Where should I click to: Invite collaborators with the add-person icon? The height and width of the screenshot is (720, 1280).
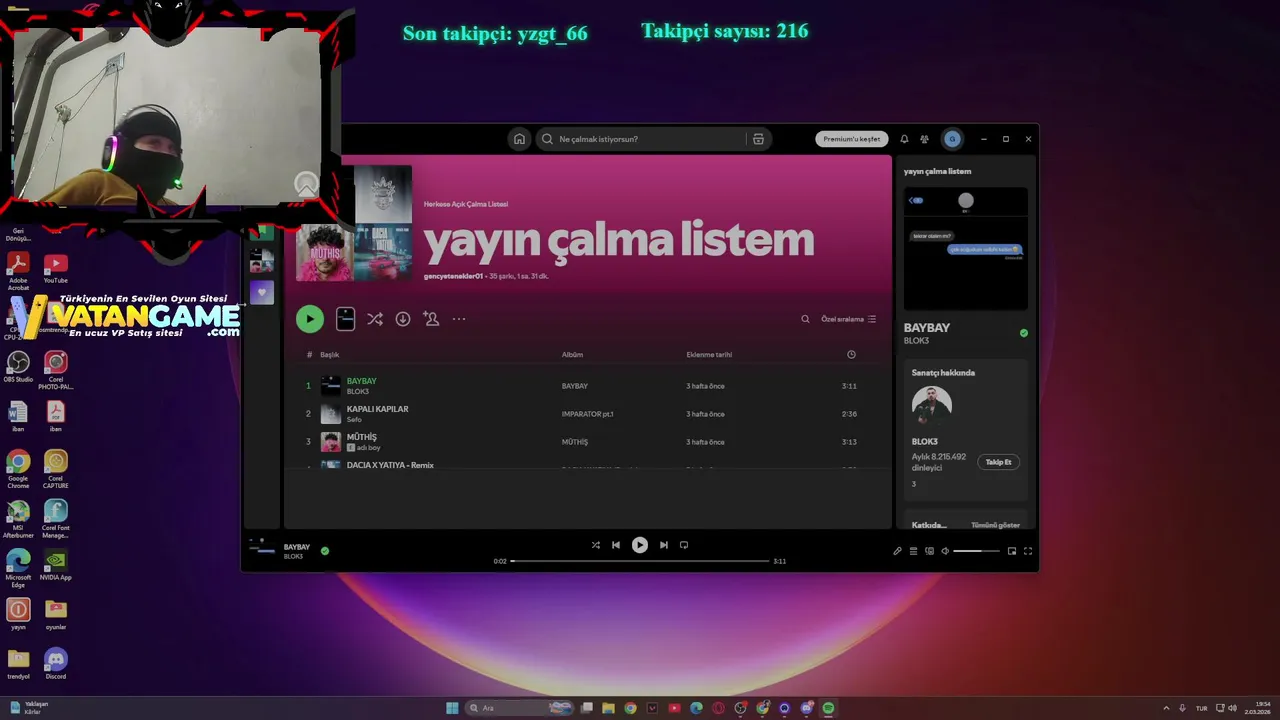(431, 319)
